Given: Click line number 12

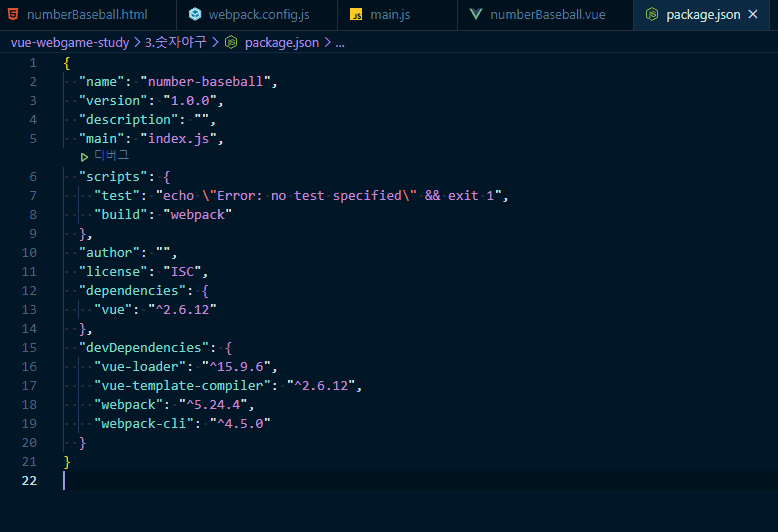Looking at the screenshot, I should point(29,291).
